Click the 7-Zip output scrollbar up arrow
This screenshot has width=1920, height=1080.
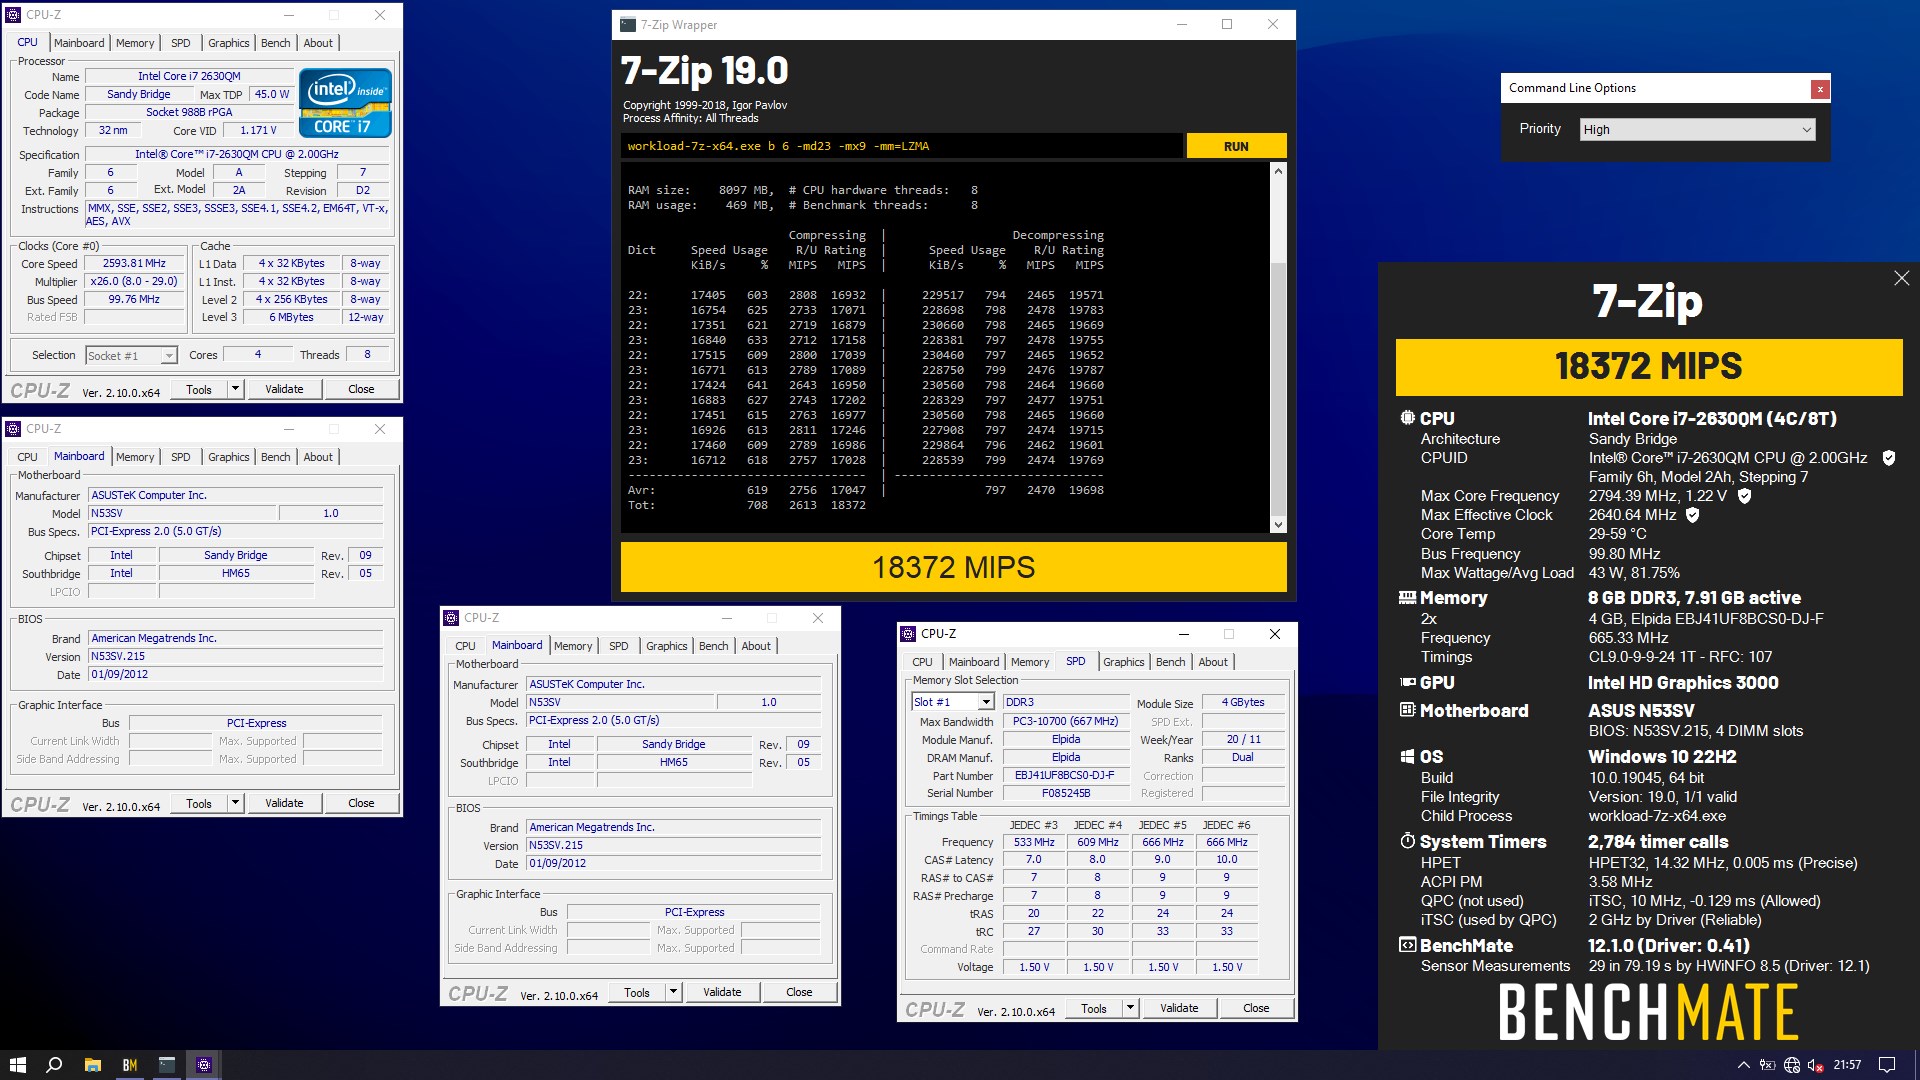pyautogui.click(x=1278, y=171)
